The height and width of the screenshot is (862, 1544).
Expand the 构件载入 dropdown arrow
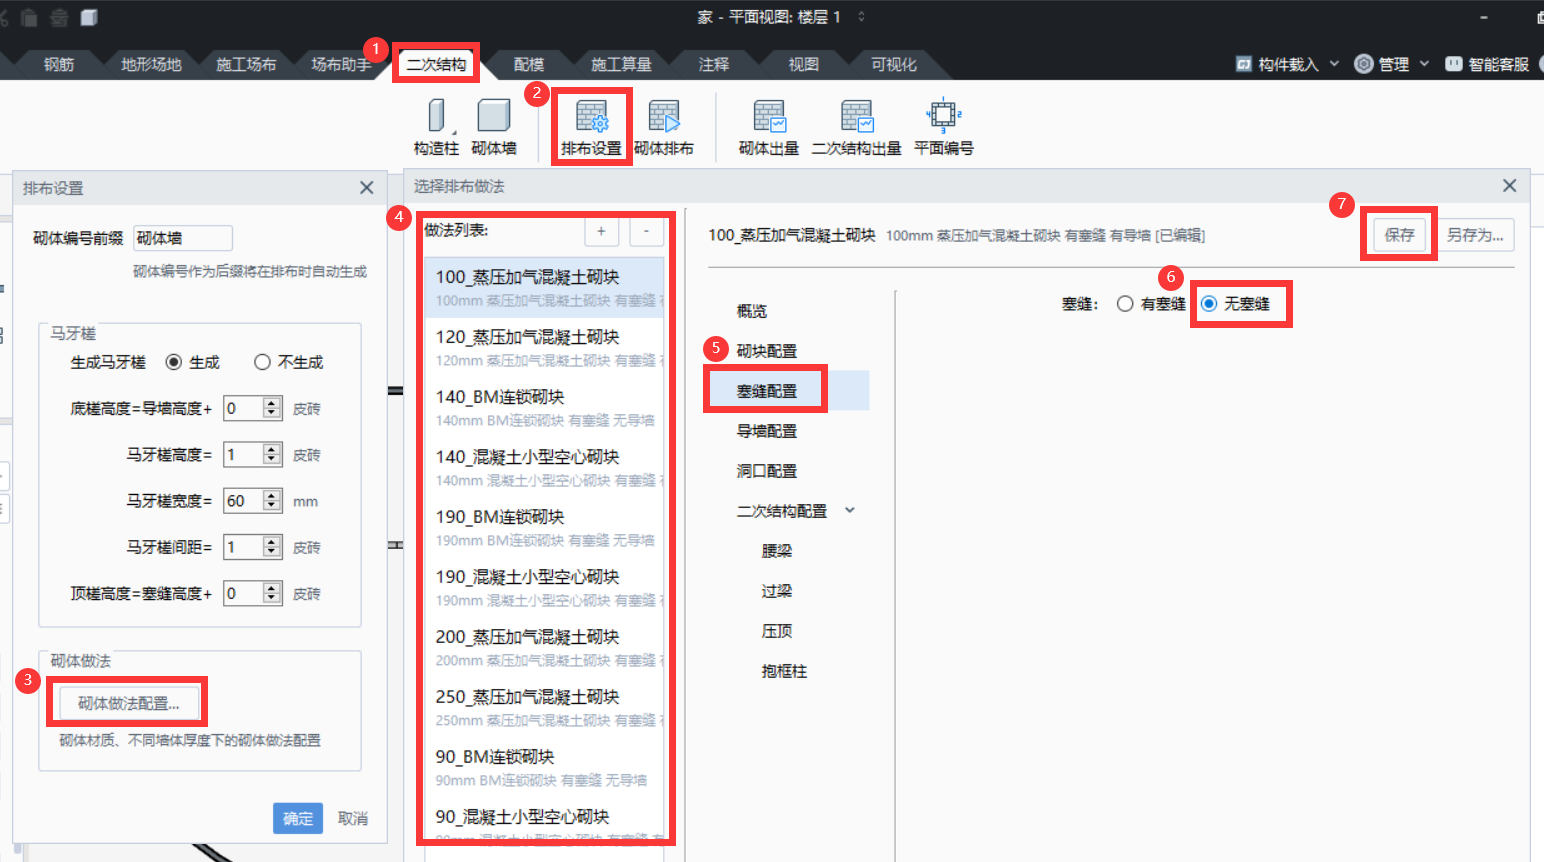[x=1334, y=64]
